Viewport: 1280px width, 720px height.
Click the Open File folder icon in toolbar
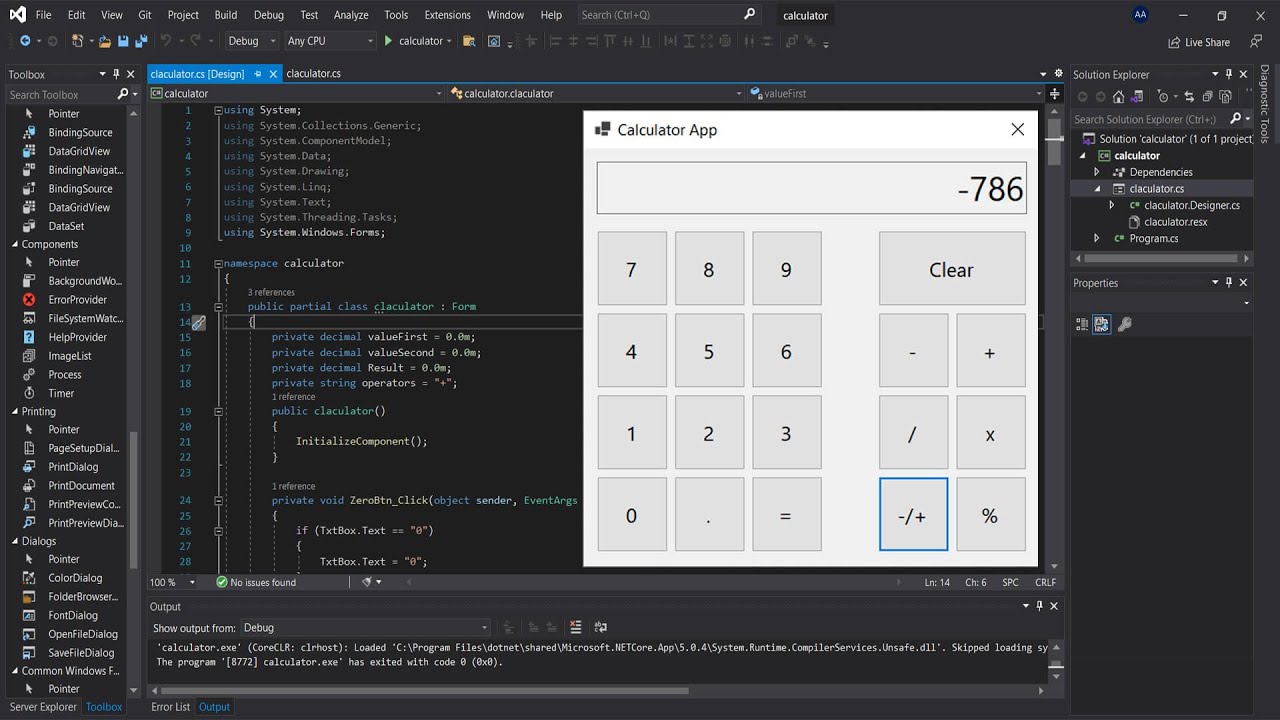[104, 41]
